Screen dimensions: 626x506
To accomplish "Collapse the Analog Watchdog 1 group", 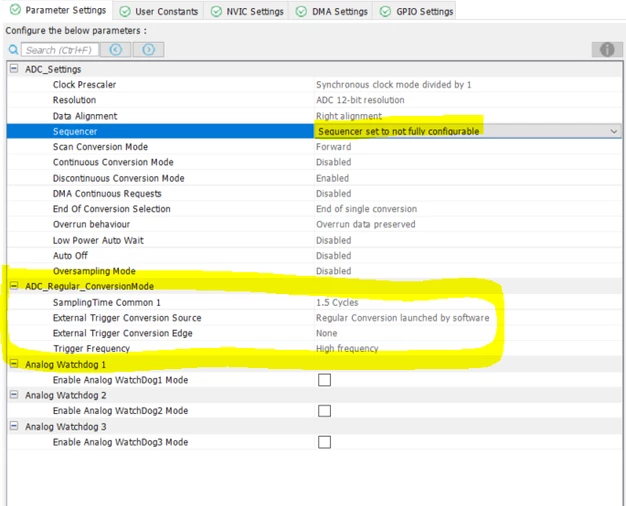I will coord(14,364).
